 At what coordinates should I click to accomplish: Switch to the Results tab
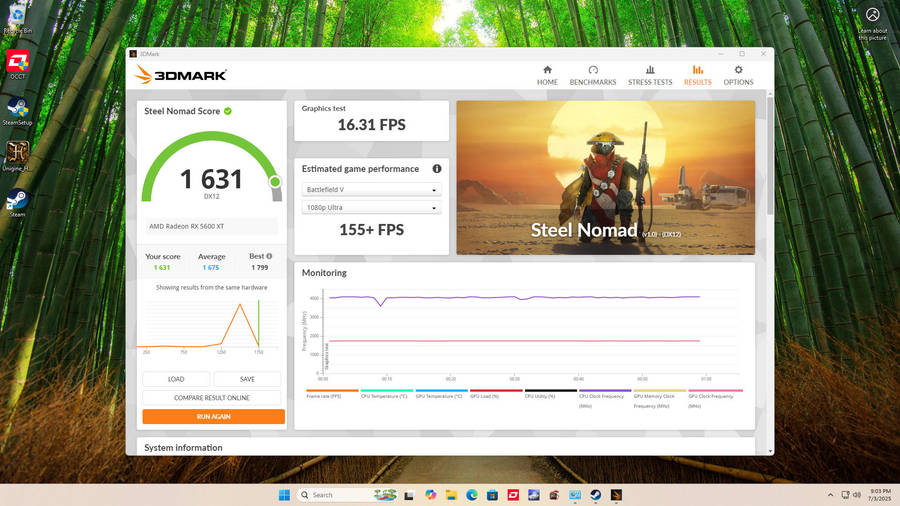(697, 75)
